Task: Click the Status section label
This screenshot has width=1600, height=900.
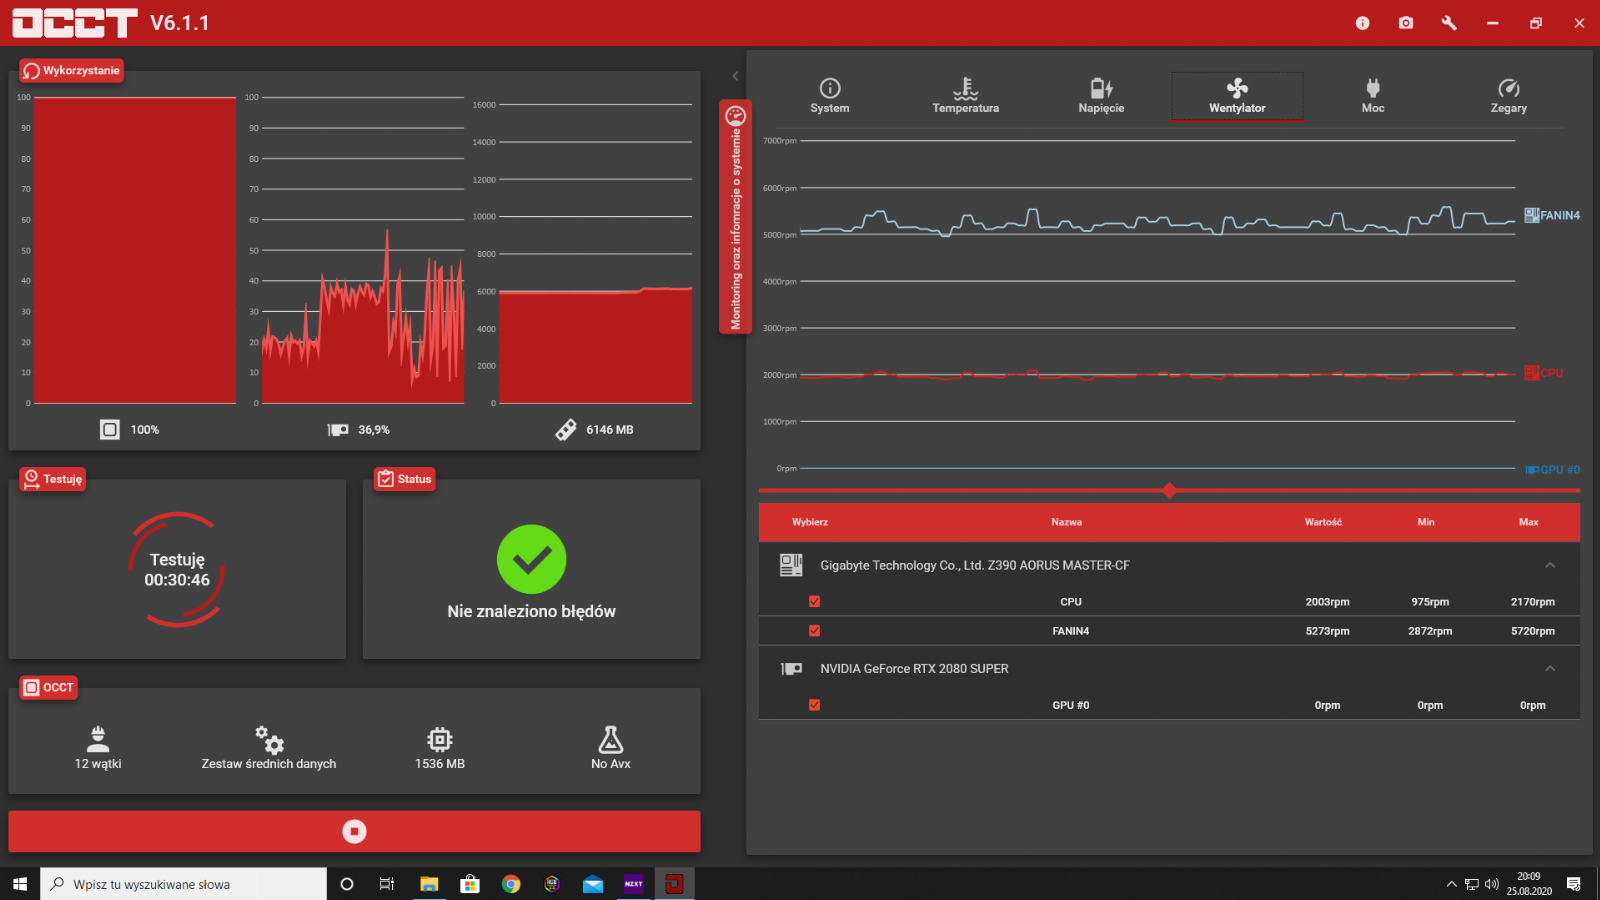Action: [x=405, y=479]
